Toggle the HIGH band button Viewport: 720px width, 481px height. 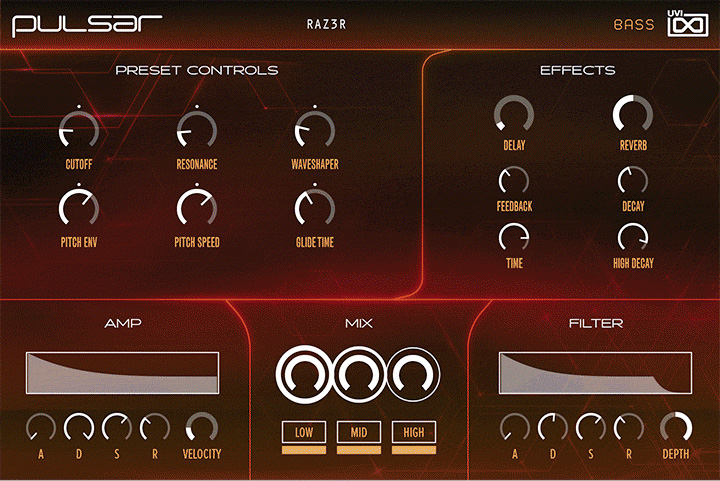(x=414, y=432)
